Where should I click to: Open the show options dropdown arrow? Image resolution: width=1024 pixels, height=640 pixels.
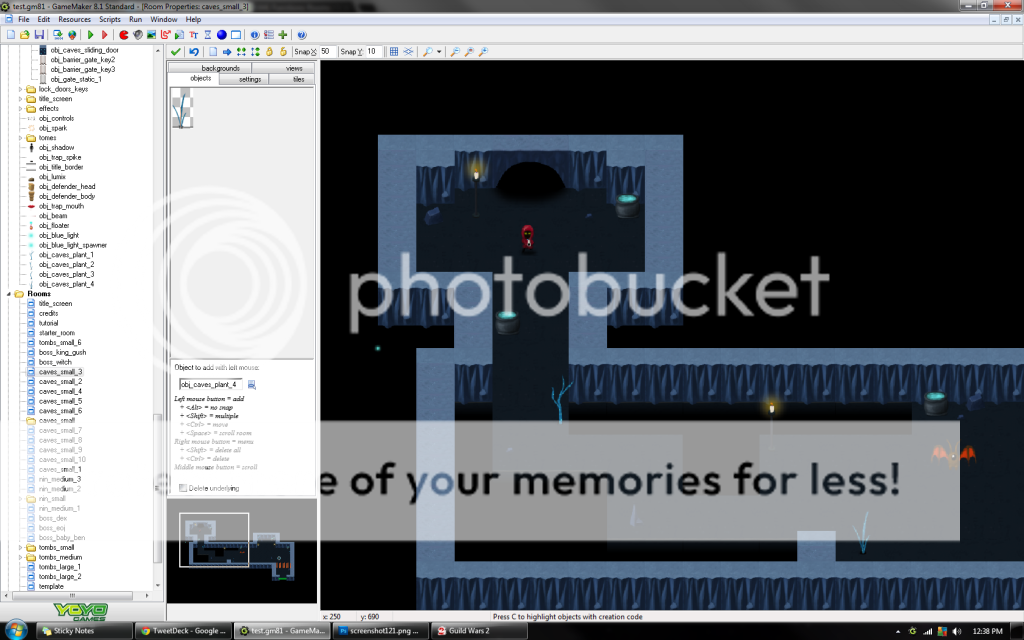point(438,51)
